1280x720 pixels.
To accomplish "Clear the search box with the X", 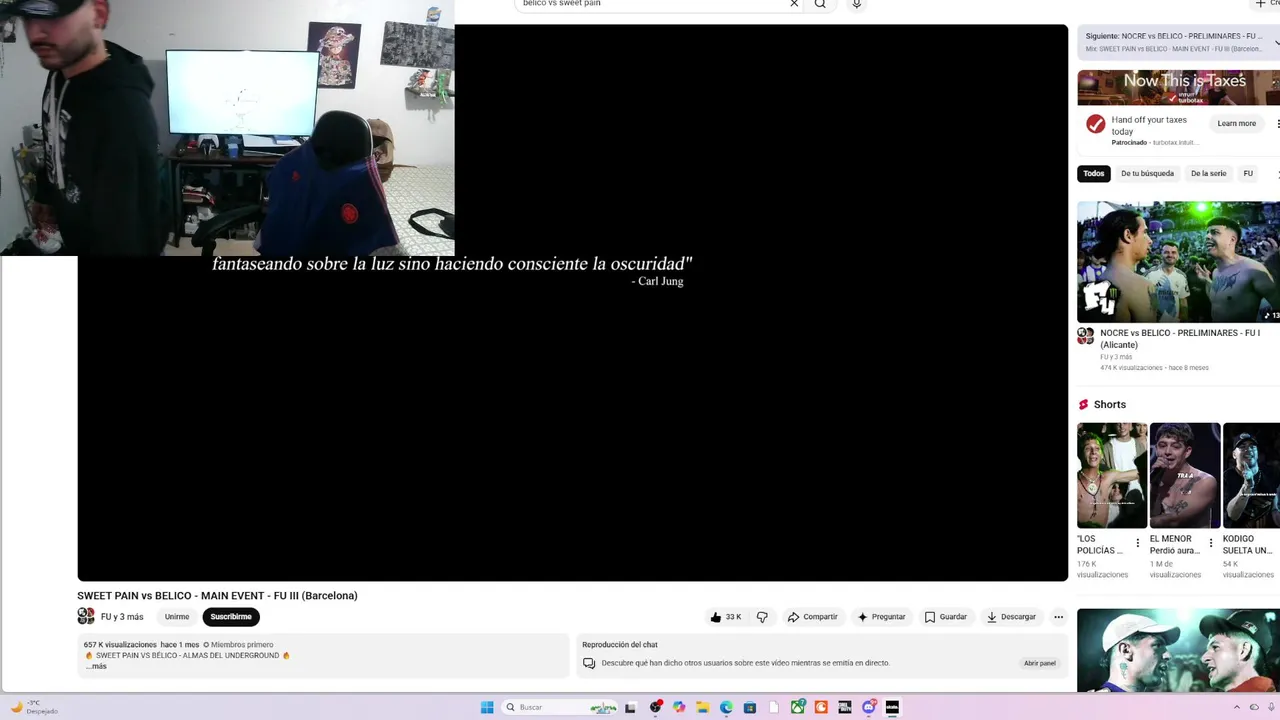I will tap(794, 4).
